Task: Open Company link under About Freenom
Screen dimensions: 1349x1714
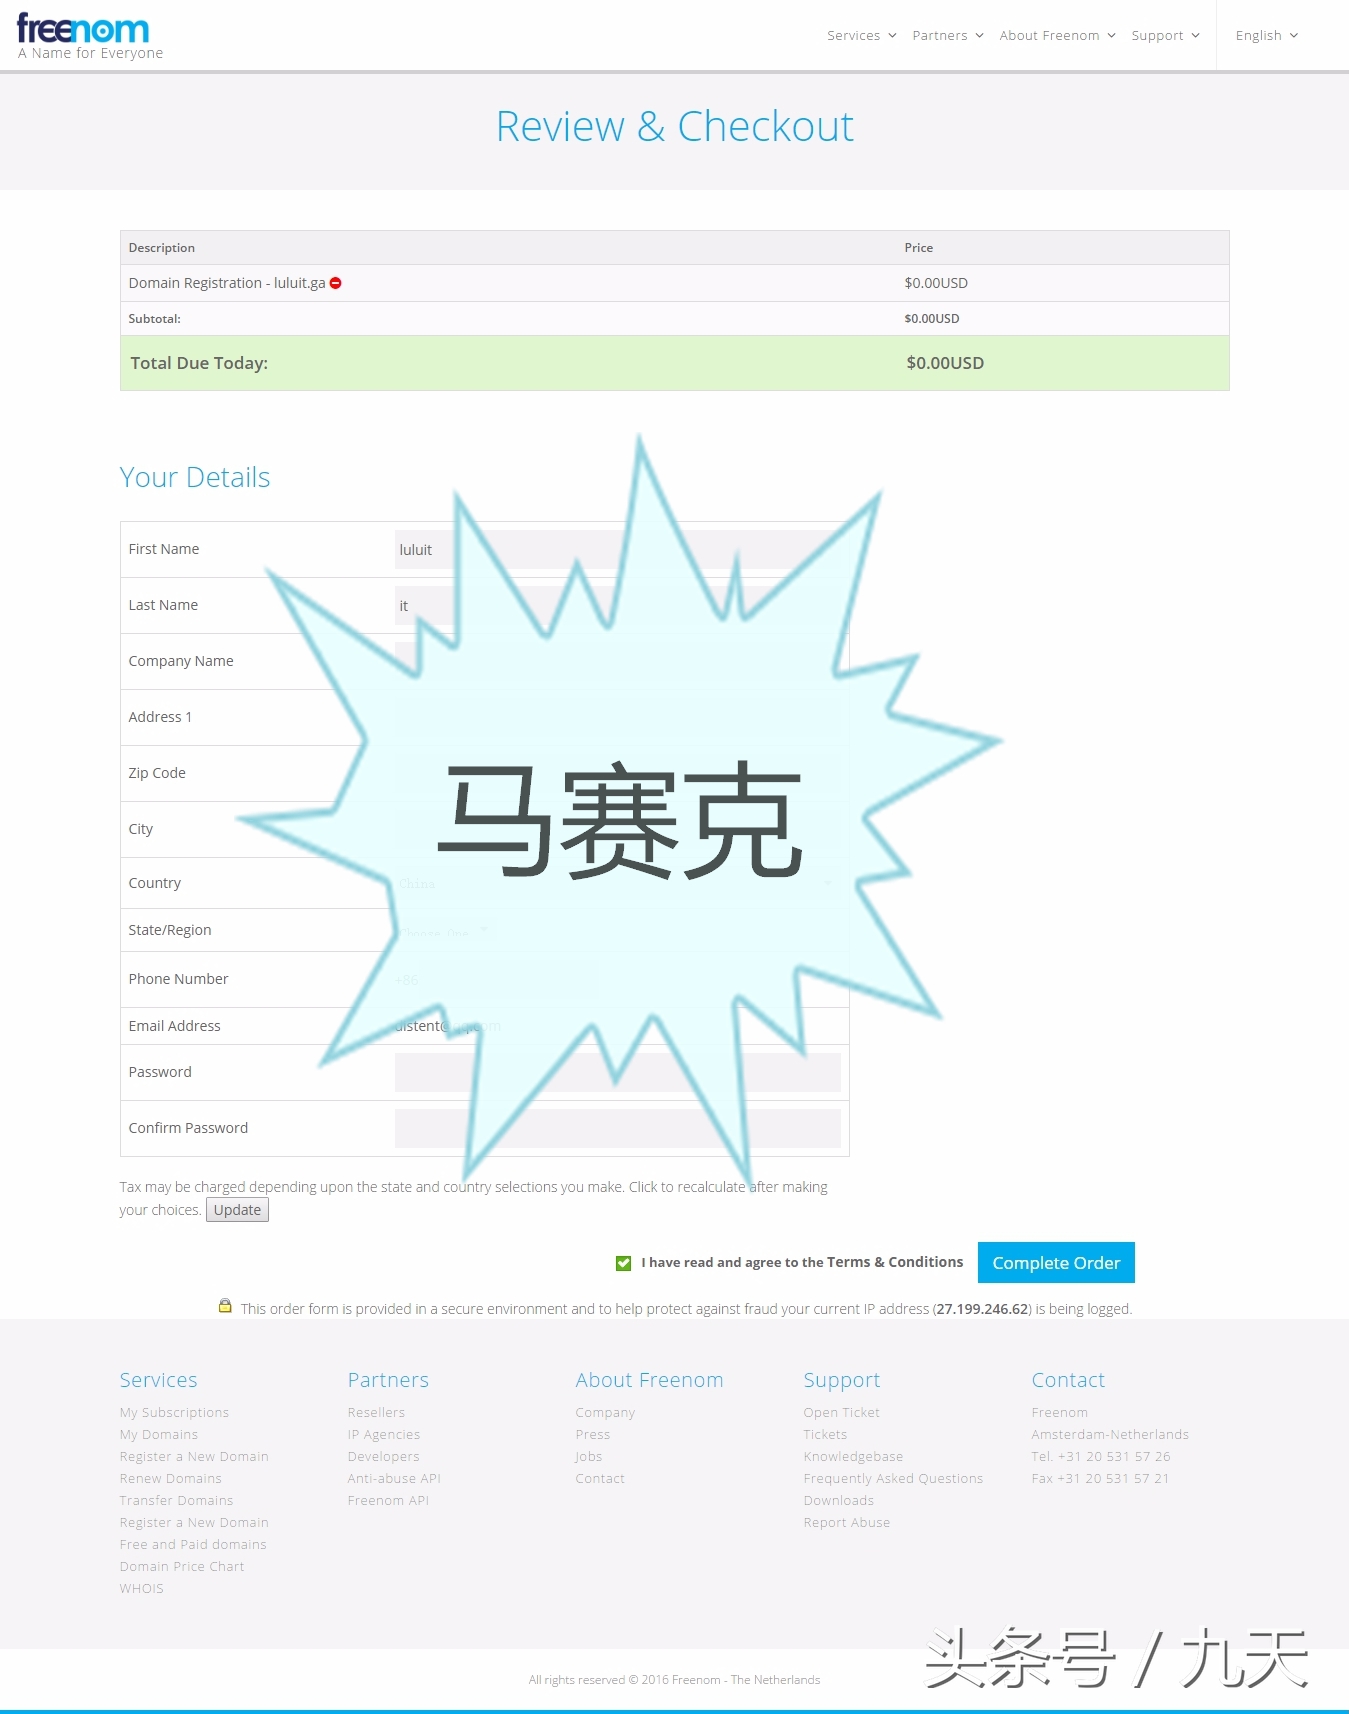Action: 605,1412
